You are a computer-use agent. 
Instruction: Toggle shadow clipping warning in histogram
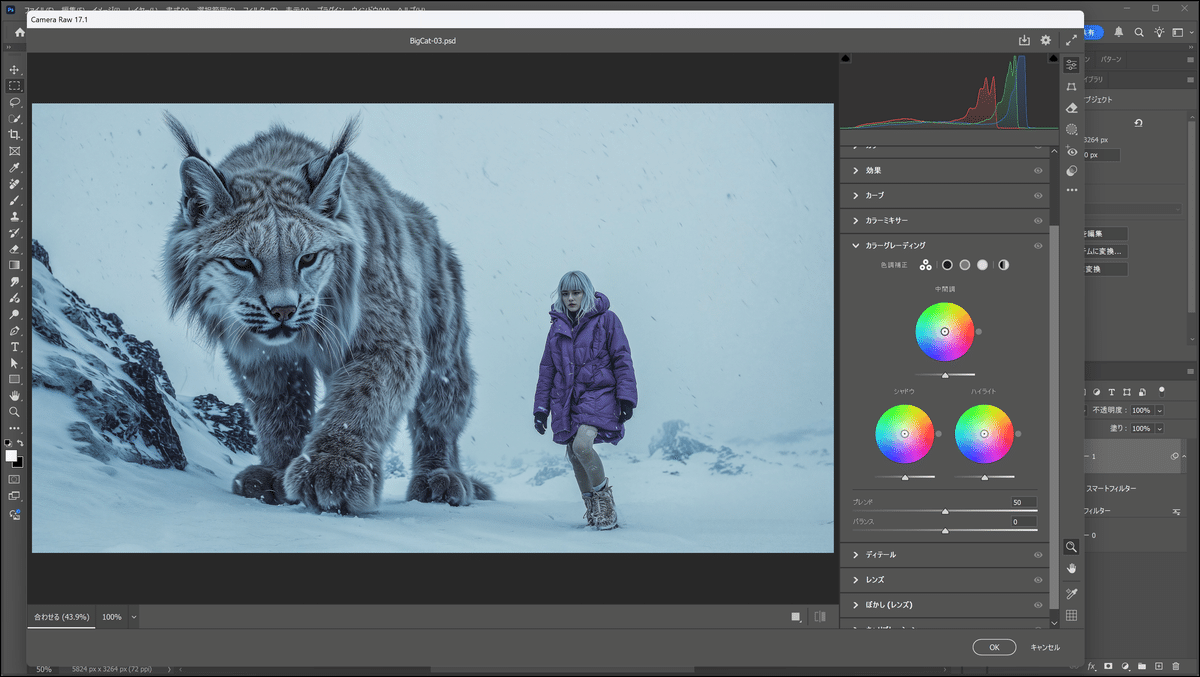845,59
